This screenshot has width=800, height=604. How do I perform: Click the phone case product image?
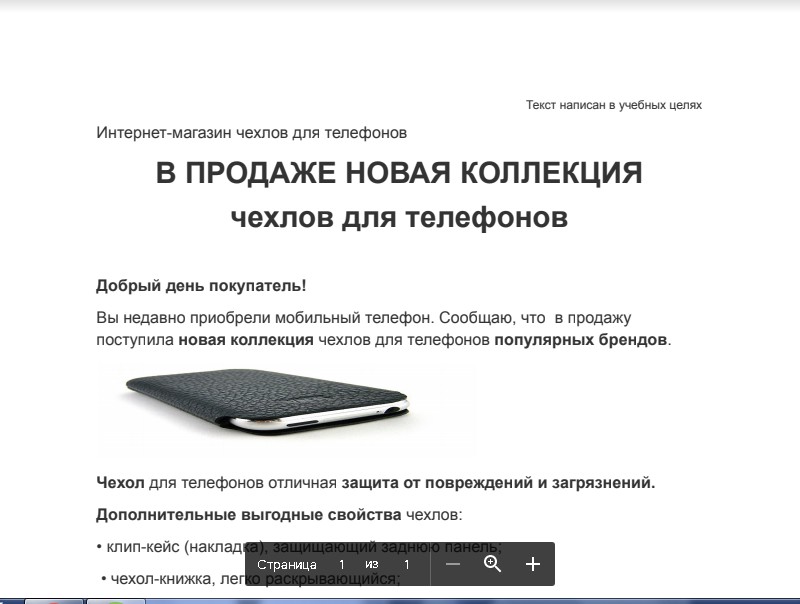[267, 403]
